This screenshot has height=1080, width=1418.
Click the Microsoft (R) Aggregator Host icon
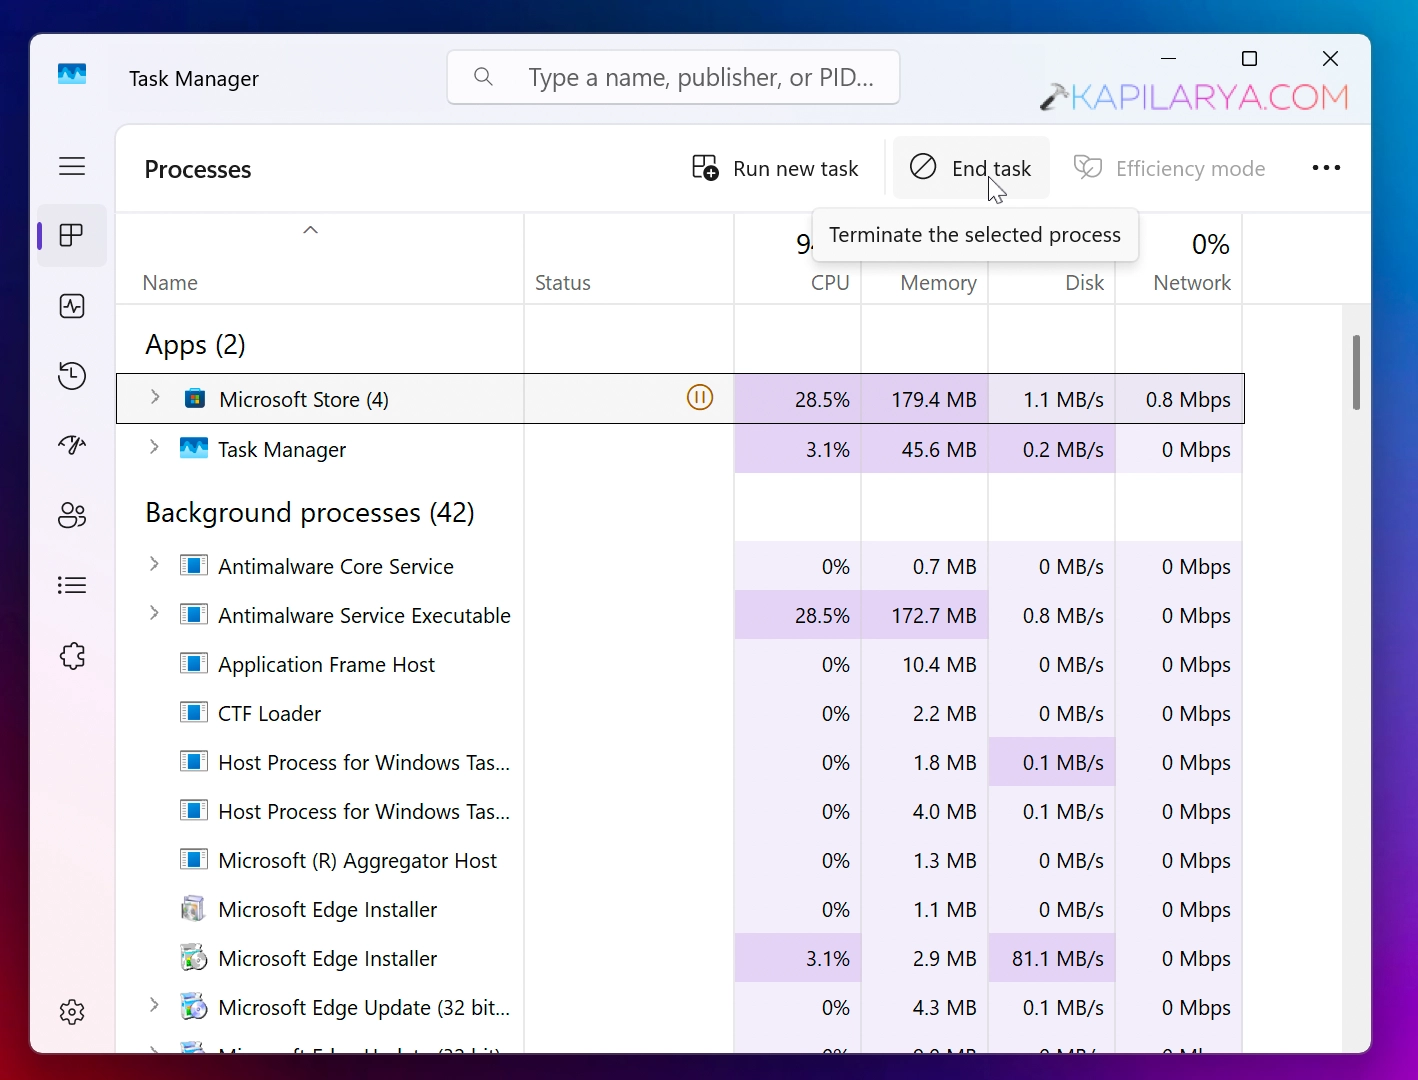[194, 860]
